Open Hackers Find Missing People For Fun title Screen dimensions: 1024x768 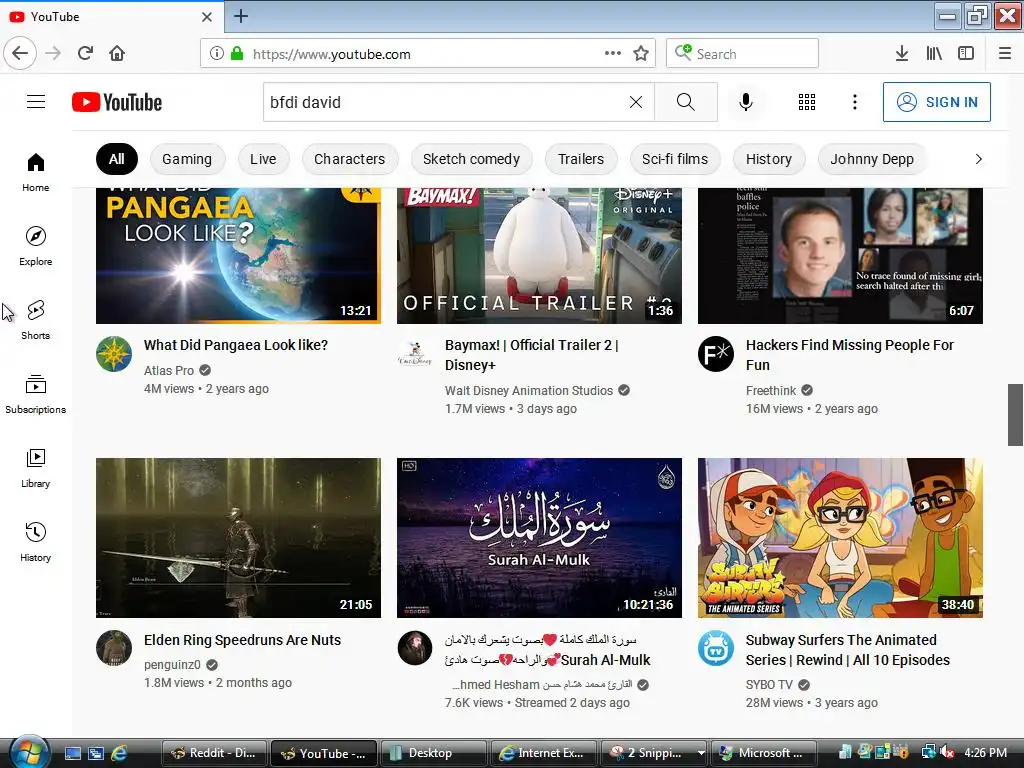tap(850, 355)
